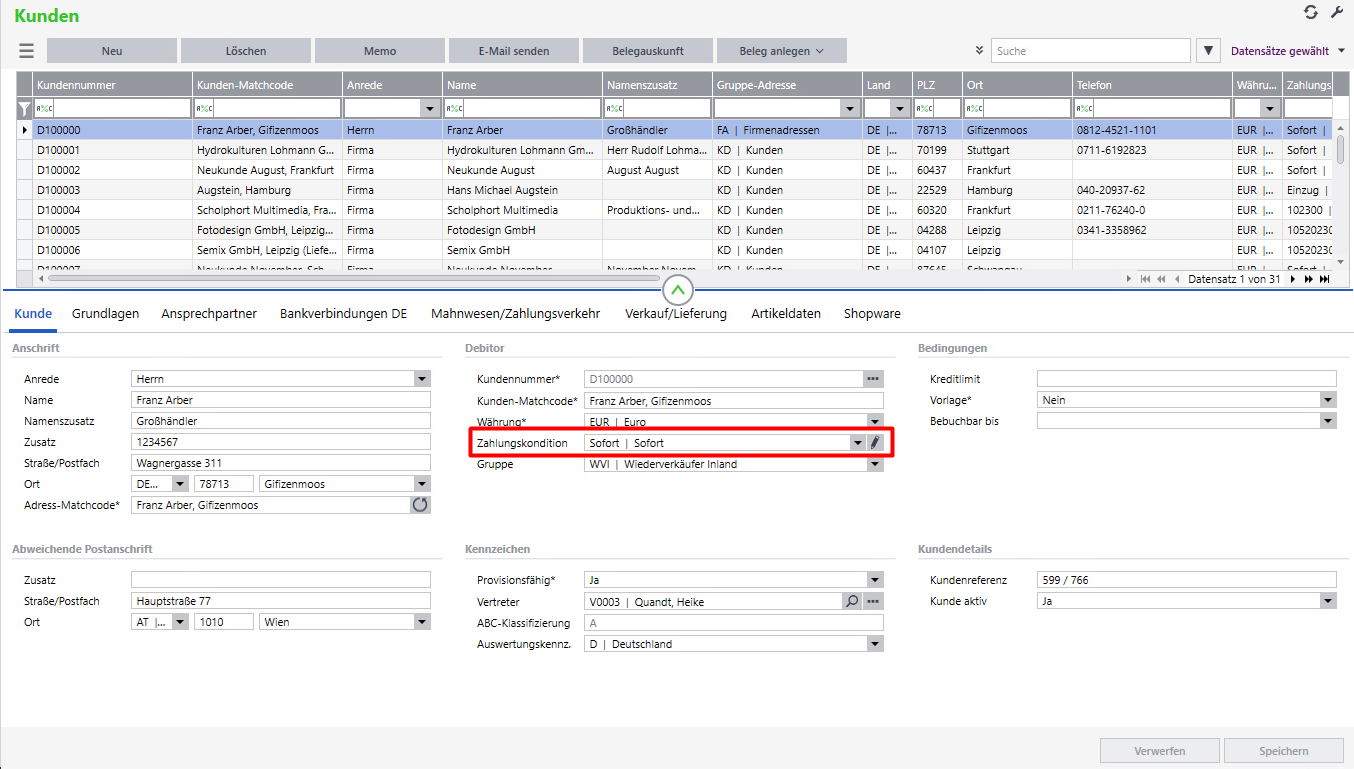Open the Kundennummer ellipsis lookup button
This screenshot has height=769, width=1354.
point(874,379)
